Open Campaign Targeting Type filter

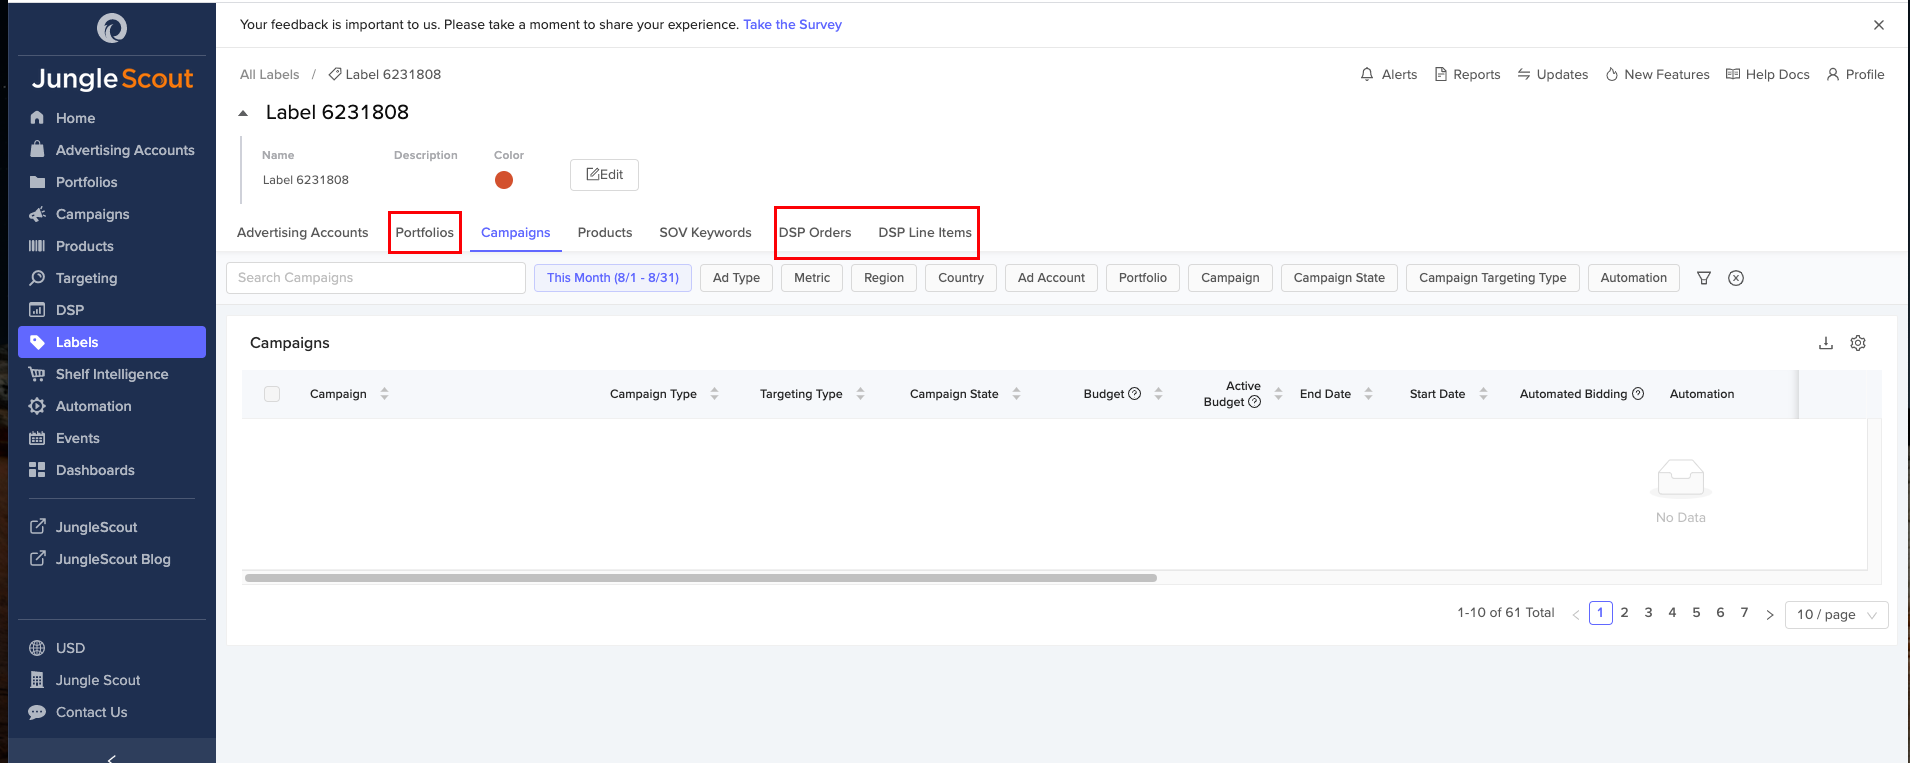(1493, 278)
